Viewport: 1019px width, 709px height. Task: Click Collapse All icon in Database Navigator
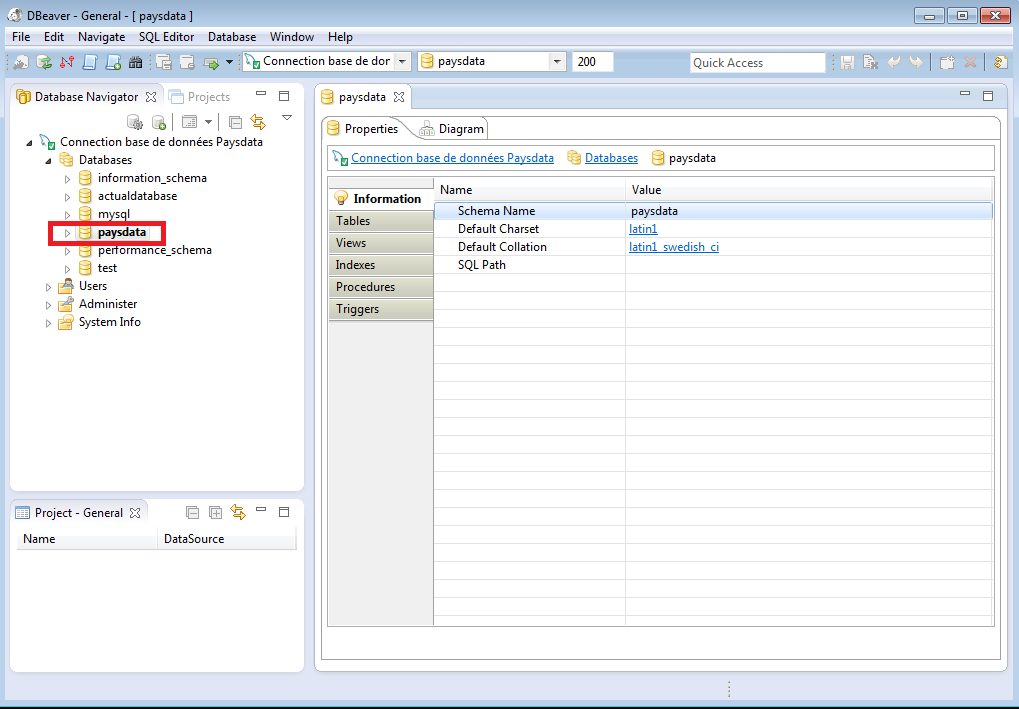235,122
